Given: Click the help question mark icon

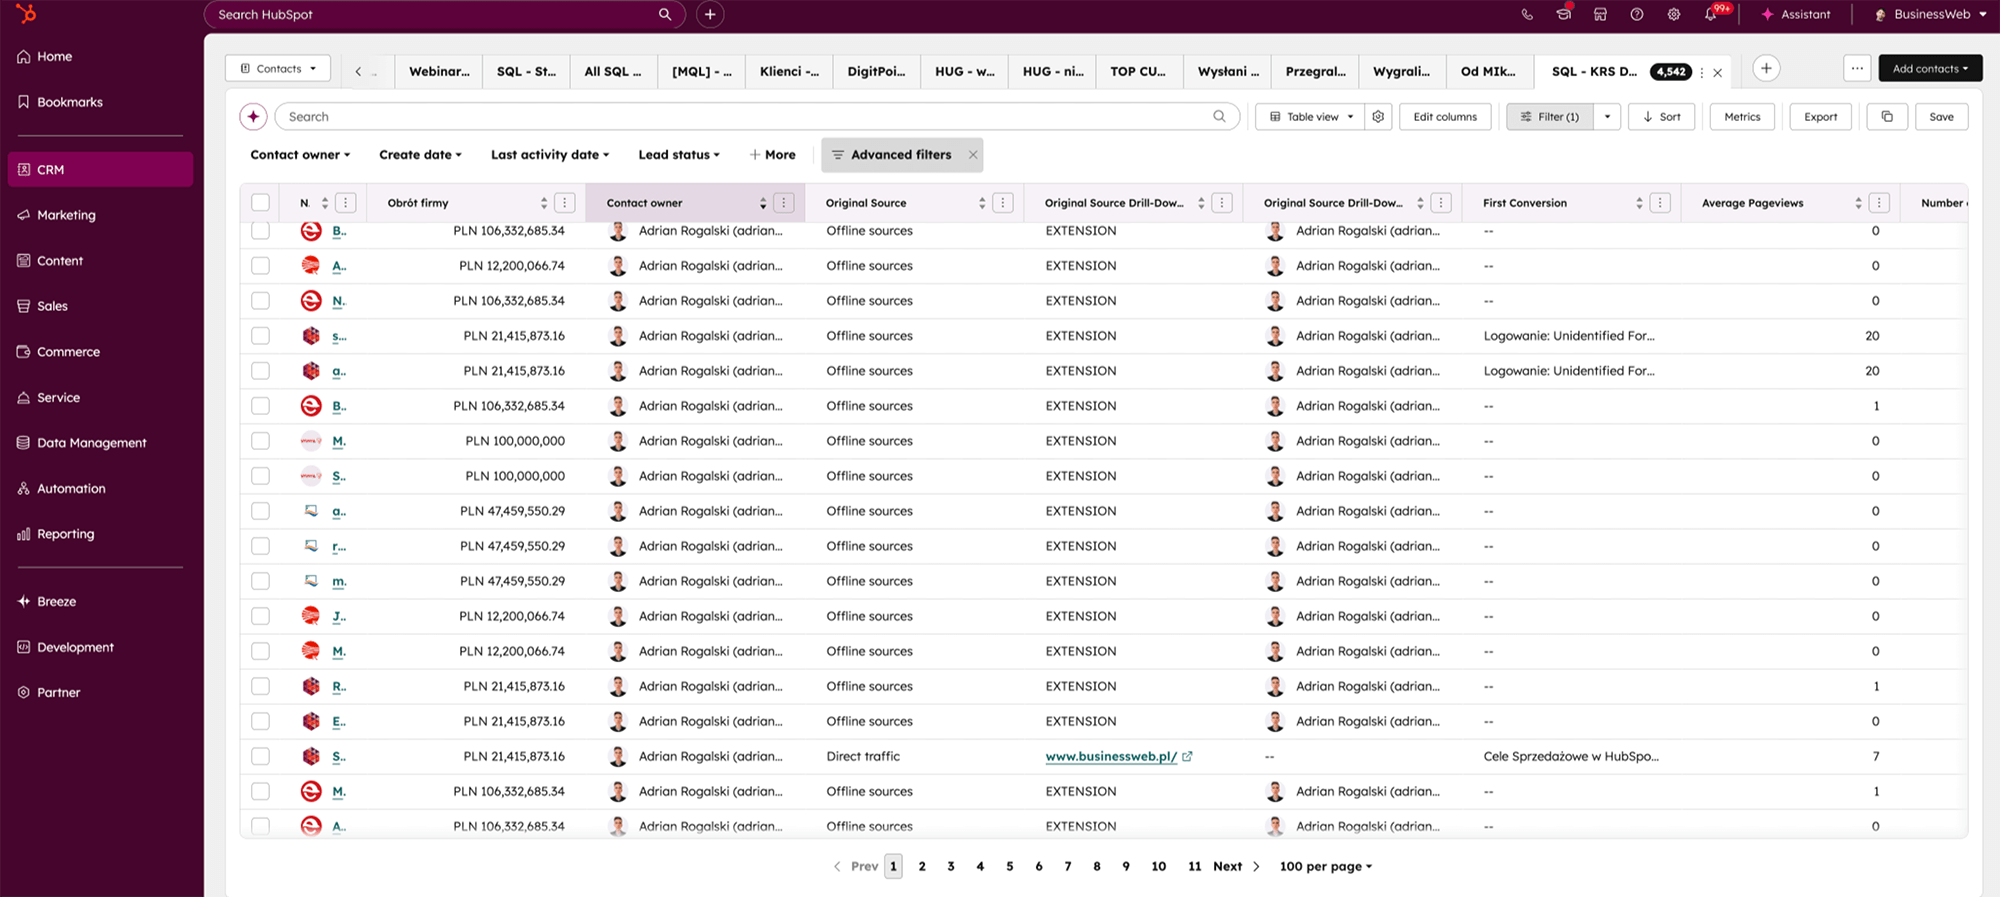Looking at the screenshot, I should tap(1636, 15).
